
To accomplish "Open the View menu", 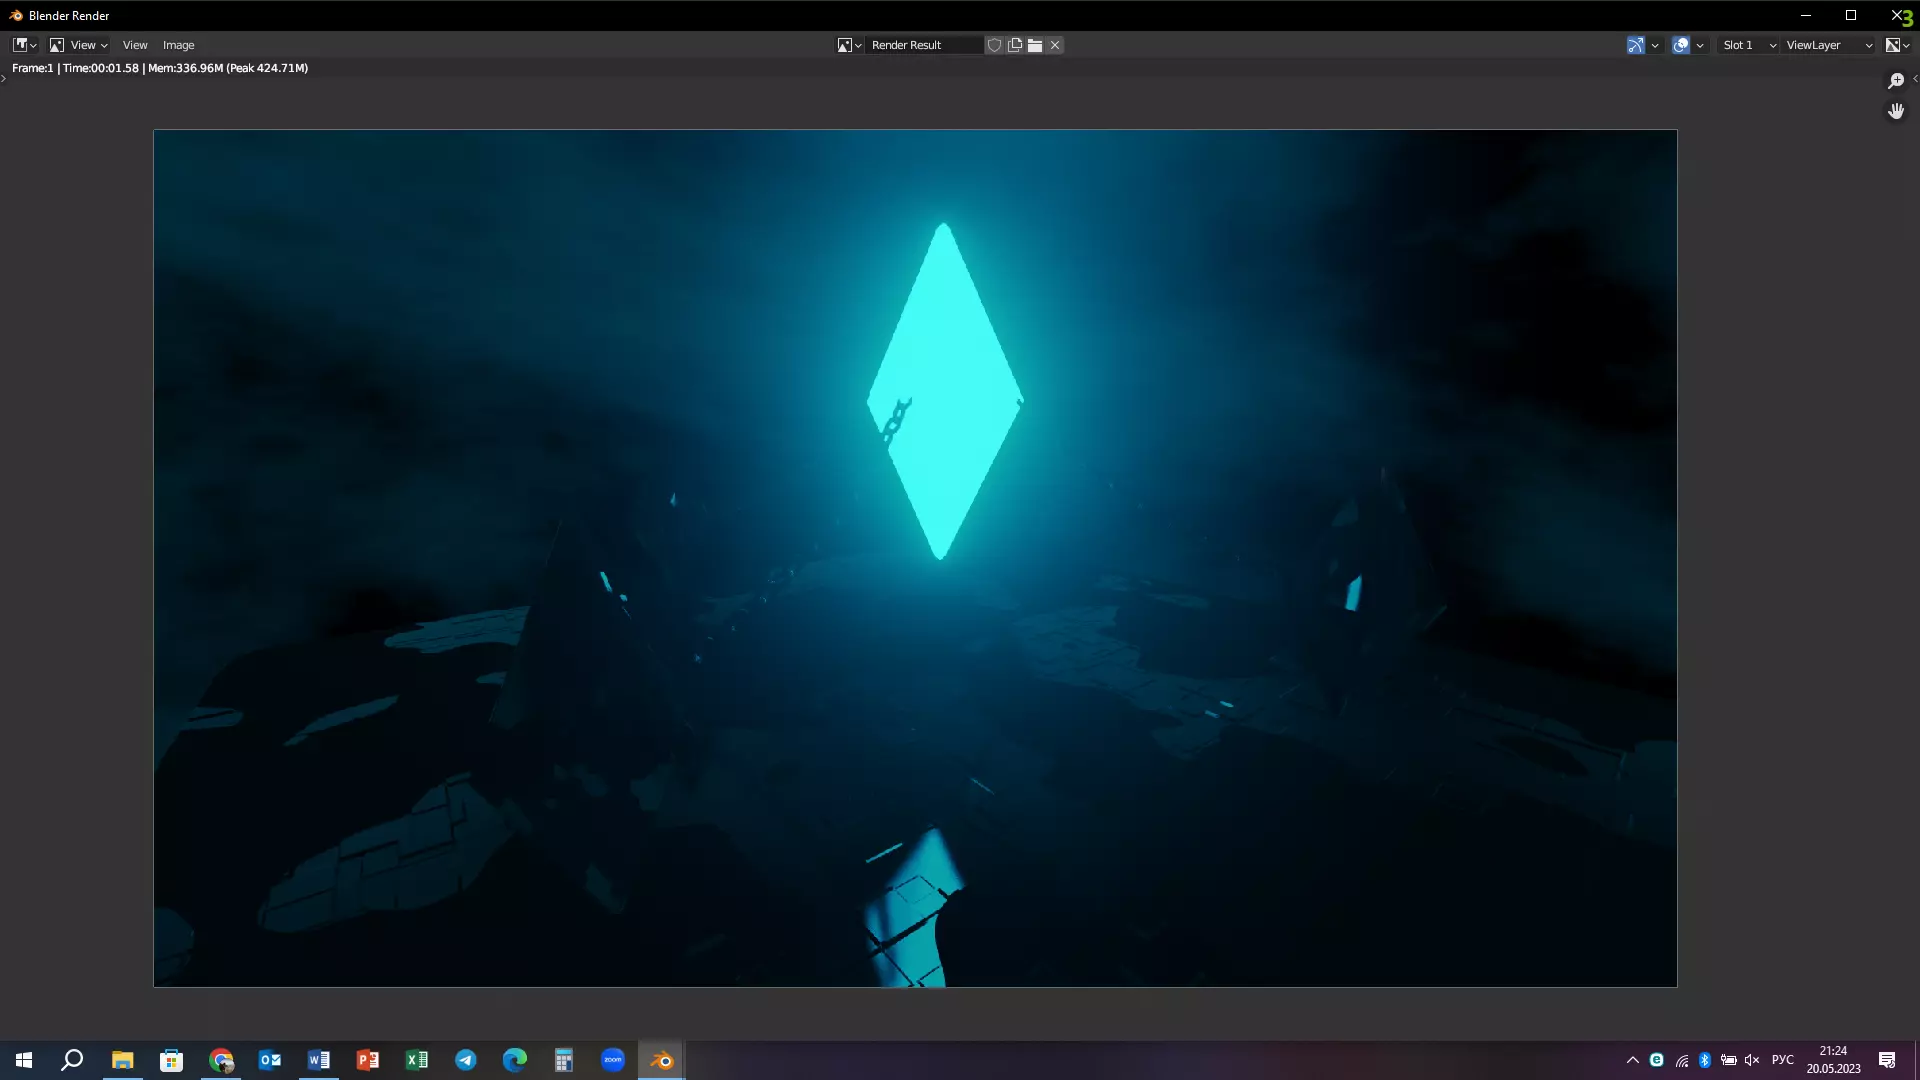I will (135, 45).
